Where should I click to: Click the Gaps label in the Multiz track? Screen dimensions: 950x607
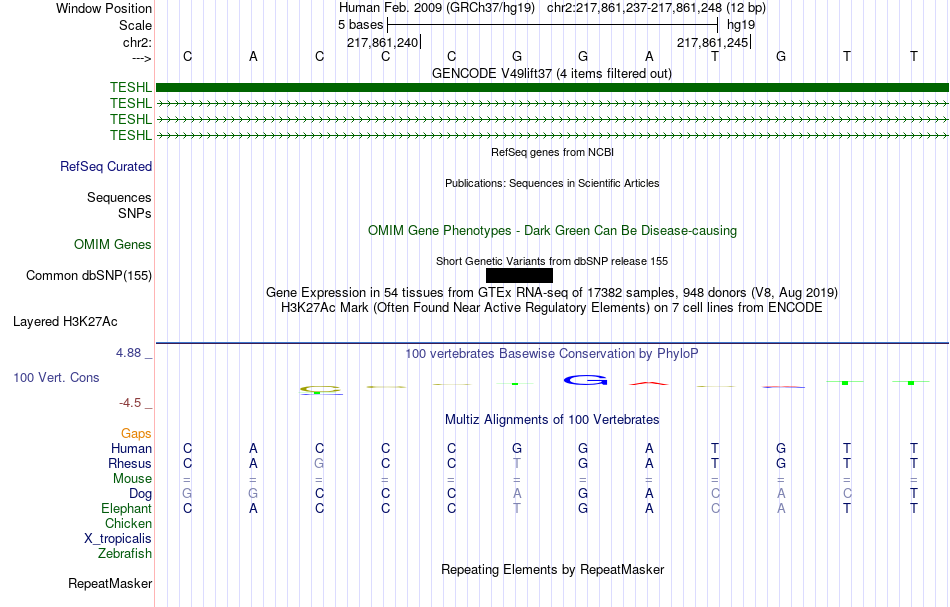coord(136,433)
